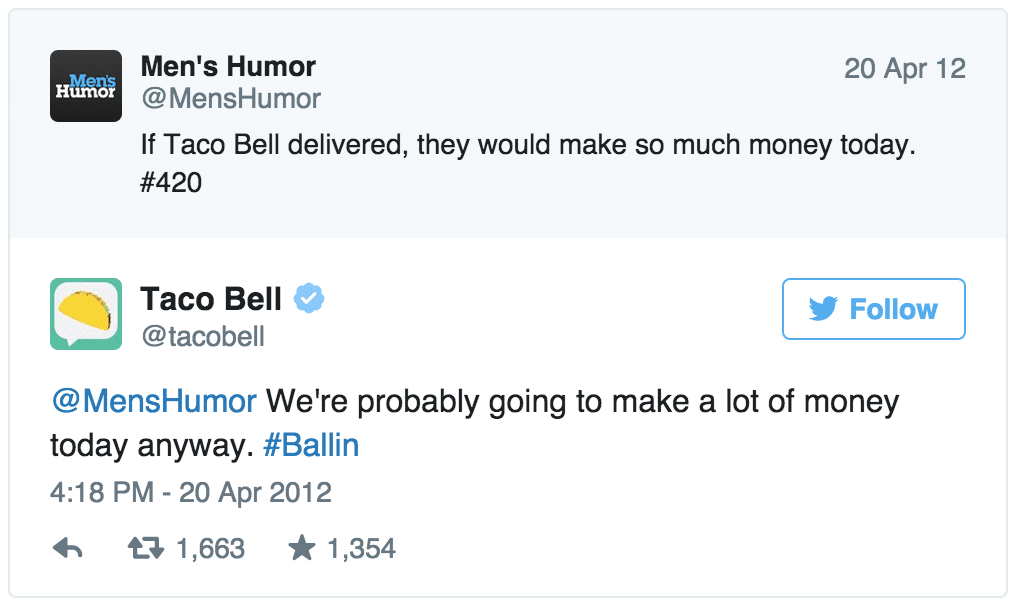Click the Men's Humor display name
Viewport: 1014px width, 606px height.
pos(228,66)
